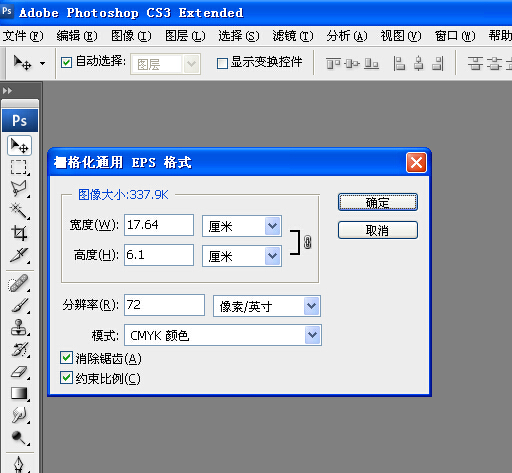Image resolution: width=512 pixels, height=473 pixels.
Task: Select the Move tool in the toolbox
Action: 19,146
